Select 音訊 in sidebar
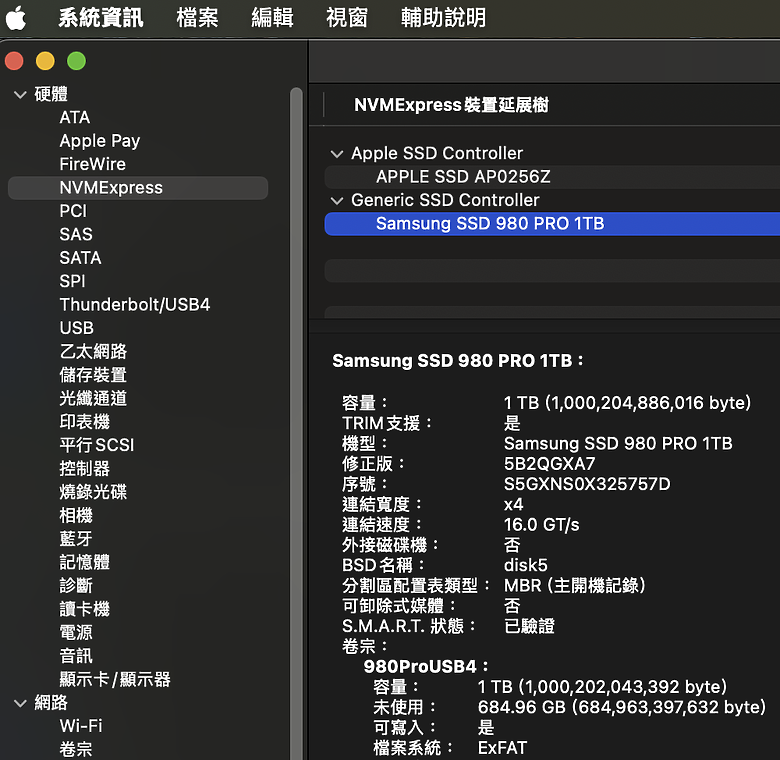 coord(76,656)
